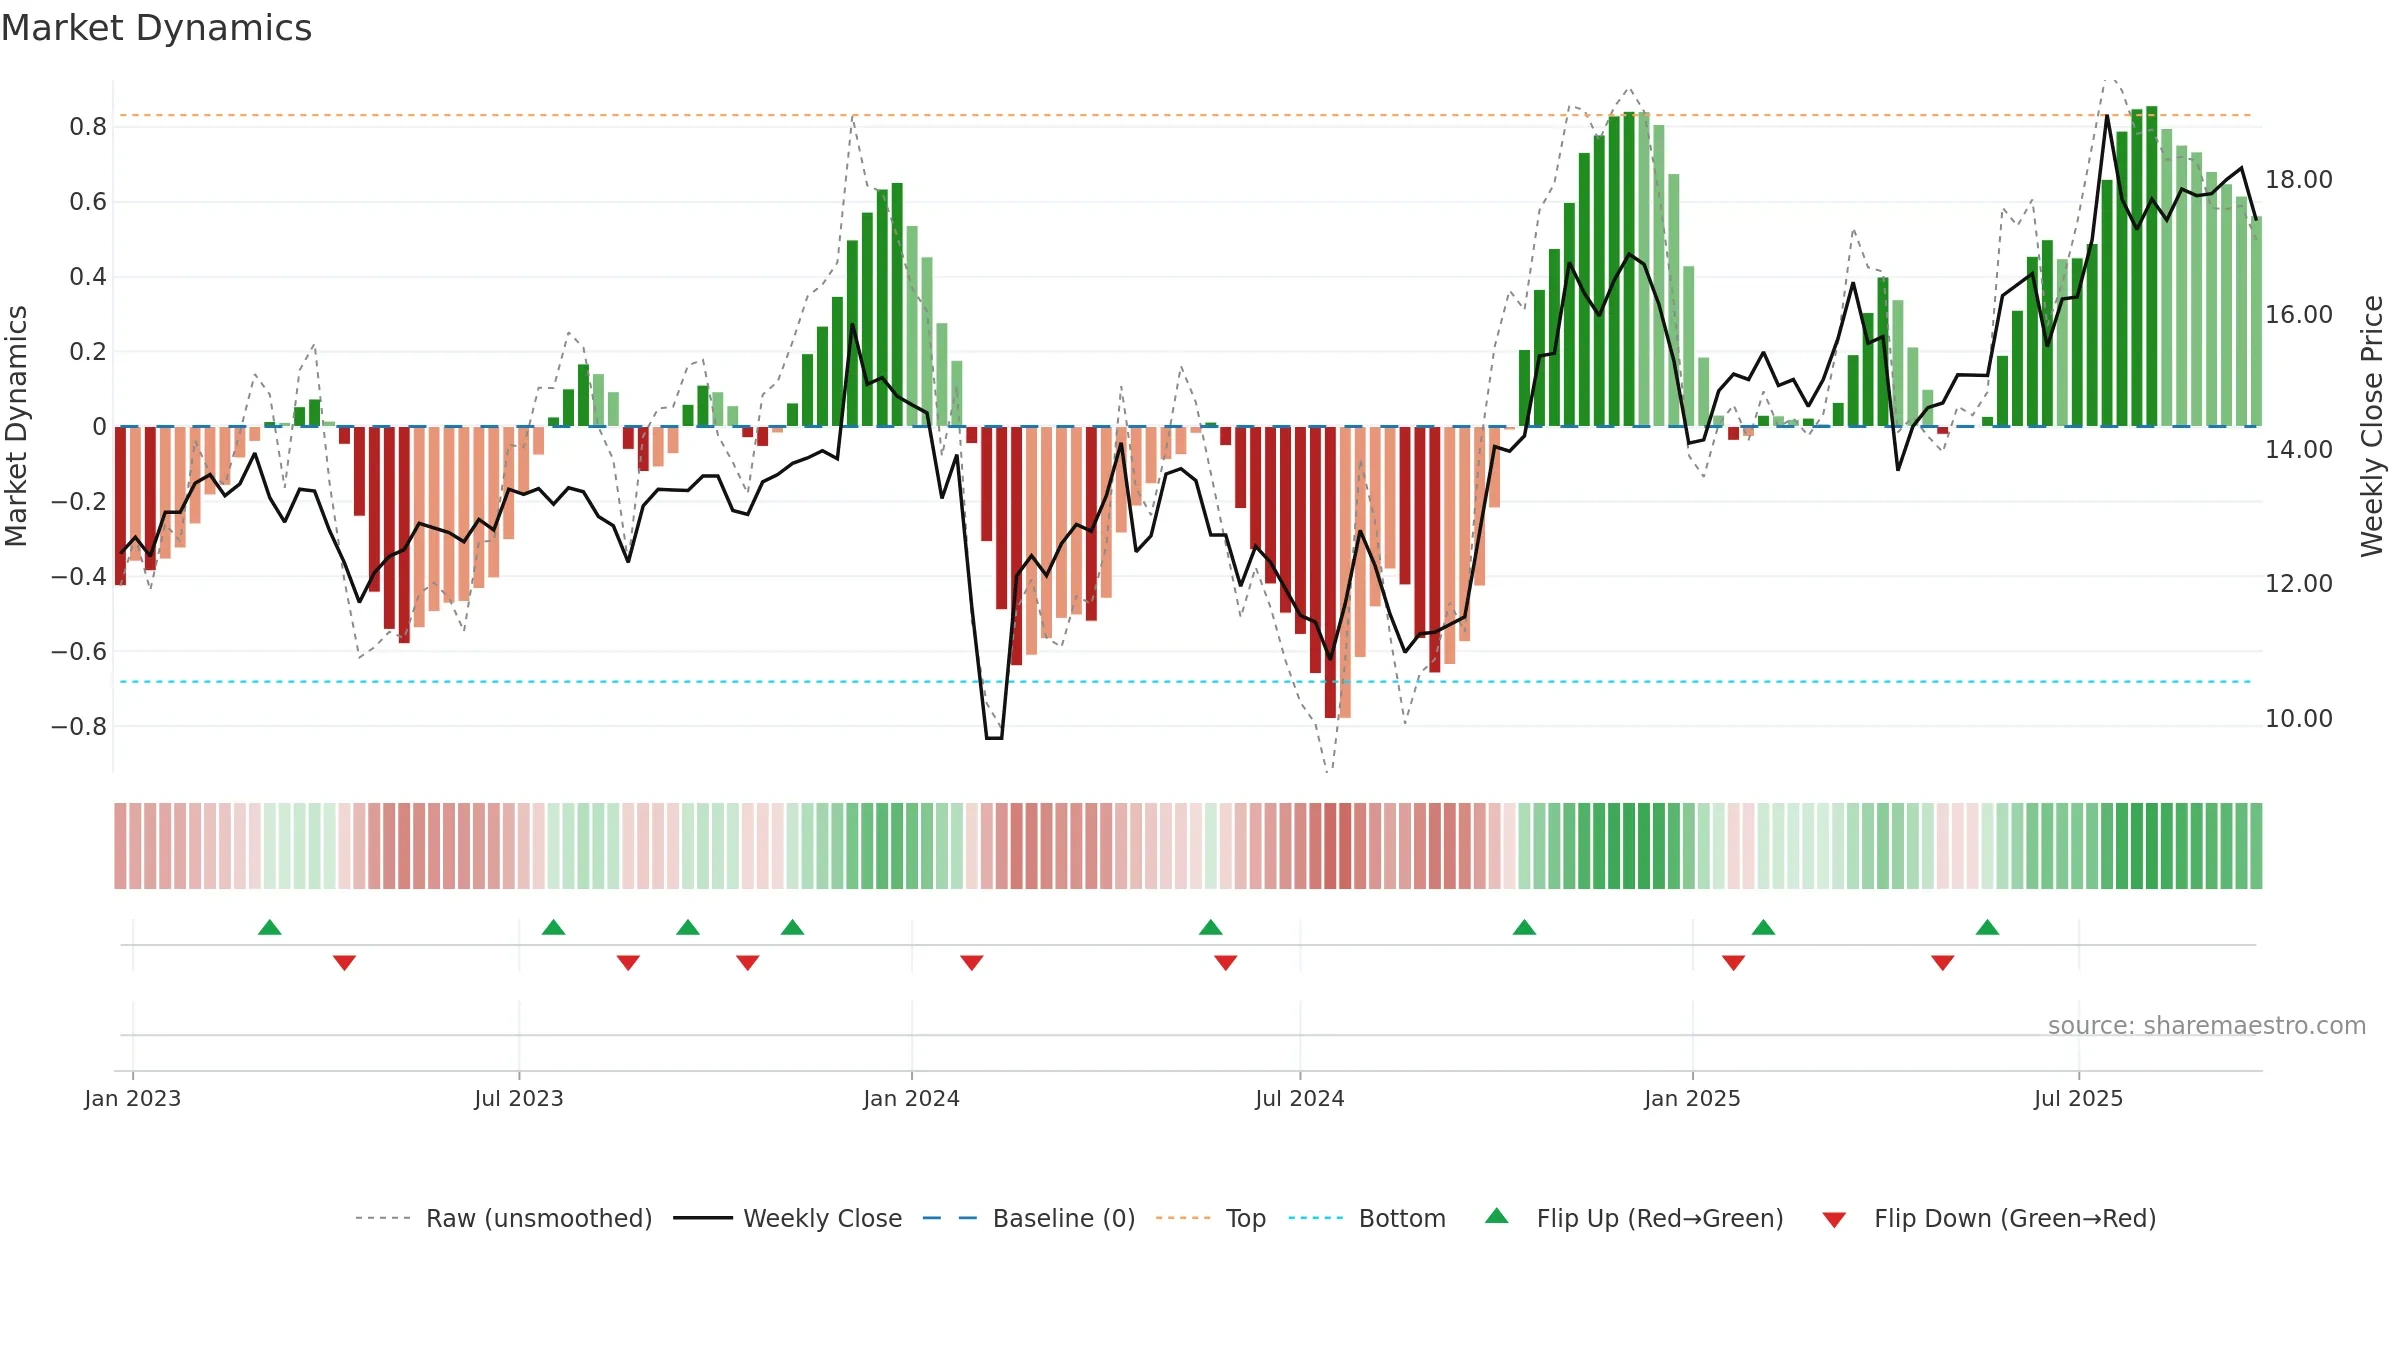Click the Flip Down marker in August 2023
The height and width of the screenshot is (1350, 2400).
point(629,963)
